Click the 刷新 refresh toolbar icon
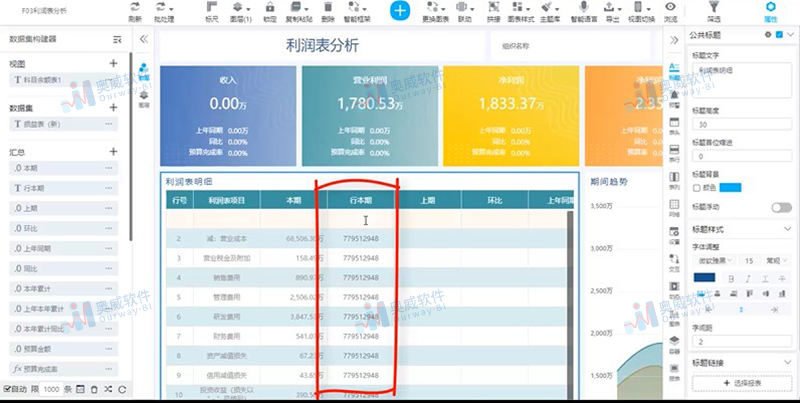The height and width of the screenshot is (403, 800). pos(135,7)
